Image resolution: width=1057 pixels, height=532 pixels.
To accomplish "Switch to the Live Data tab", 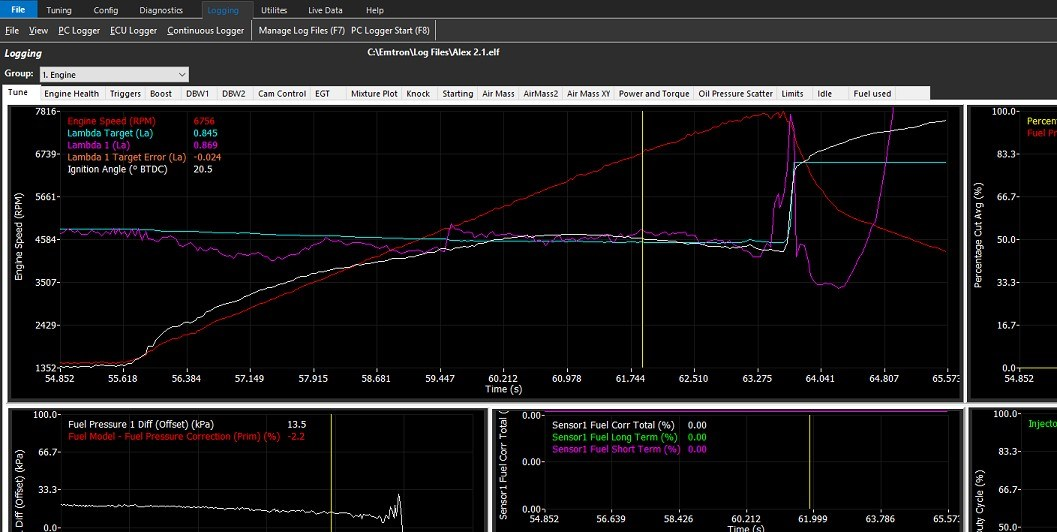I will (325, 10).
